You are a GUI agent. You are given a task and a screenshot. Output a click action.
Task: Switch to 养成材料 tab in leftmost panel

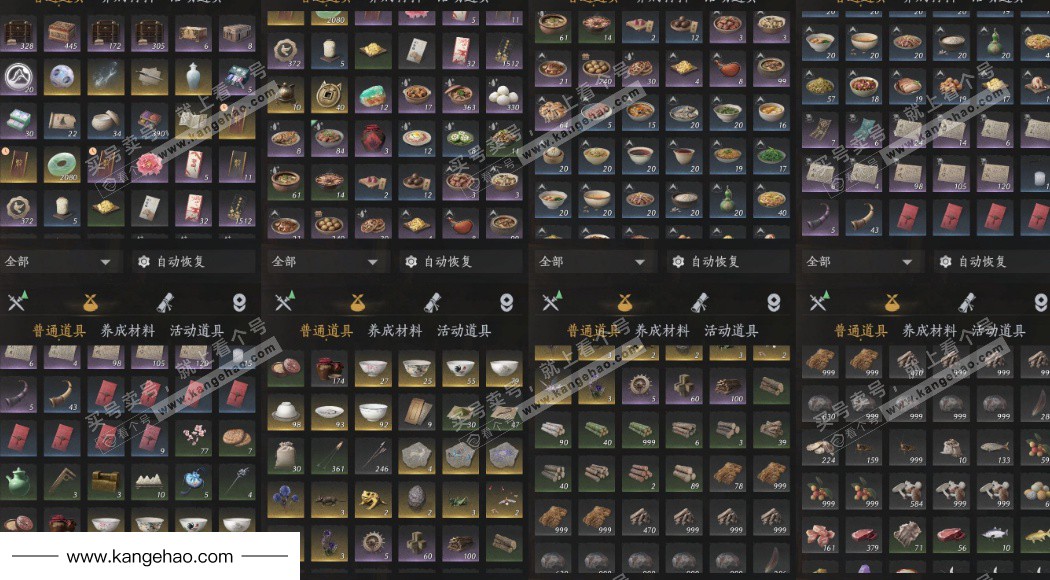click(127, 331)
